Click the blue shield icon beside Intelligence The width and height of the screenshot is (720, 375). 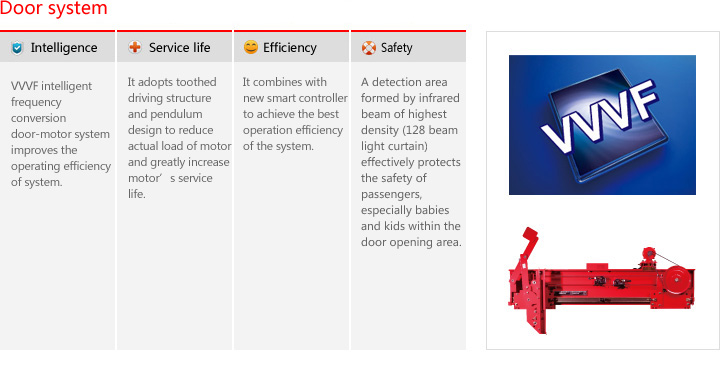(17, 47)
